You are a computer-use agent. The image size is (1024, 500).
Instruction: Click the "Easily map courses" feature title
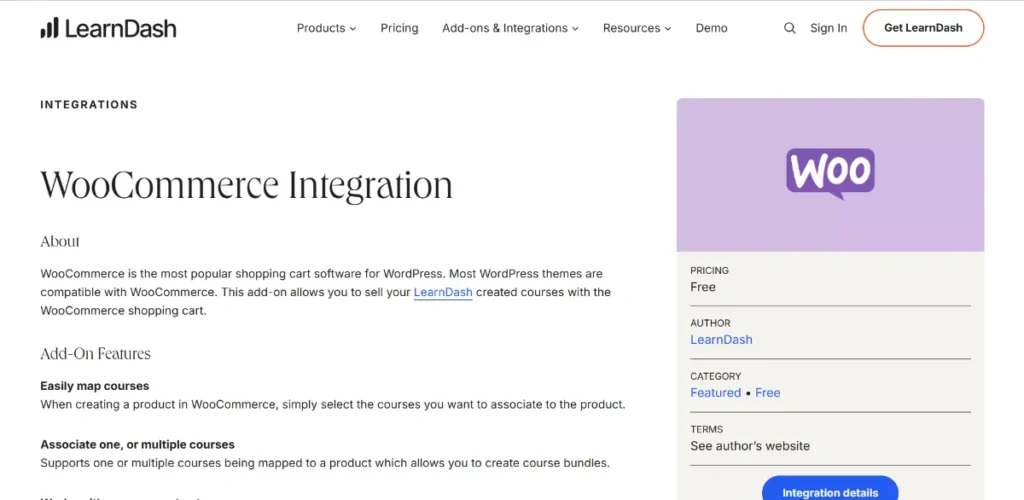tap(95, 386)
